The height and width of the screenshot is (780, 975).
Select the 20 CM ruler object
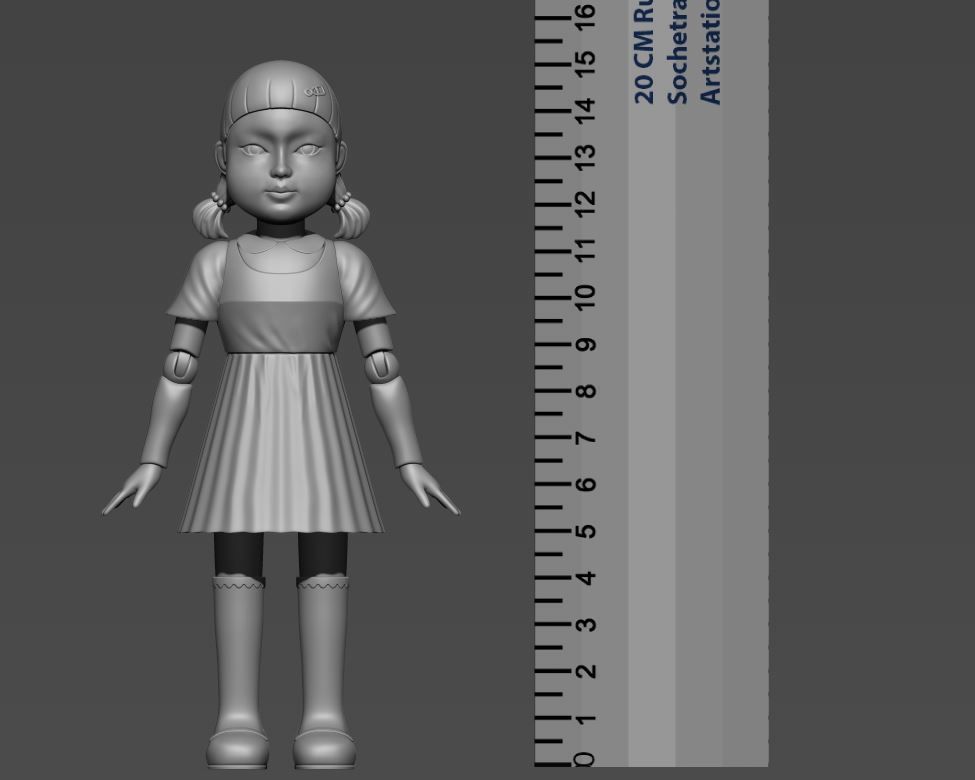click(x=652, y=383)
